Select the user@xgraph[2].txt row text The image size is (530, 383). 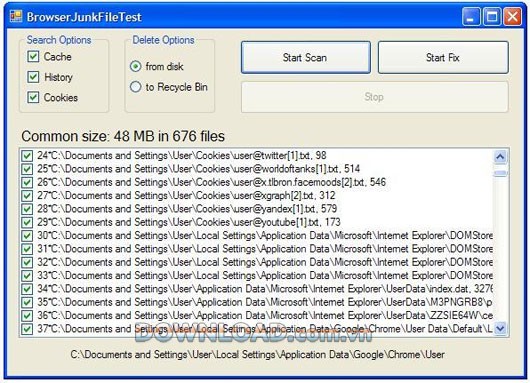click(x=186, y=195)
